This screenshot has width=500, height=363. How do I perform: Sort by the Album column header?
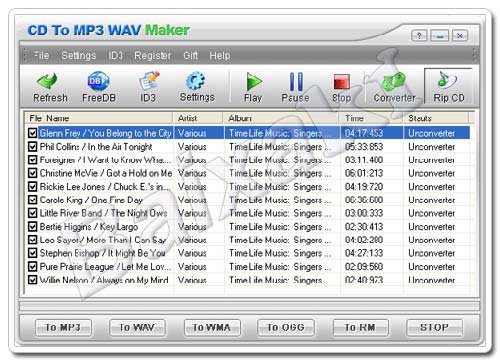[x=281, y=118]
